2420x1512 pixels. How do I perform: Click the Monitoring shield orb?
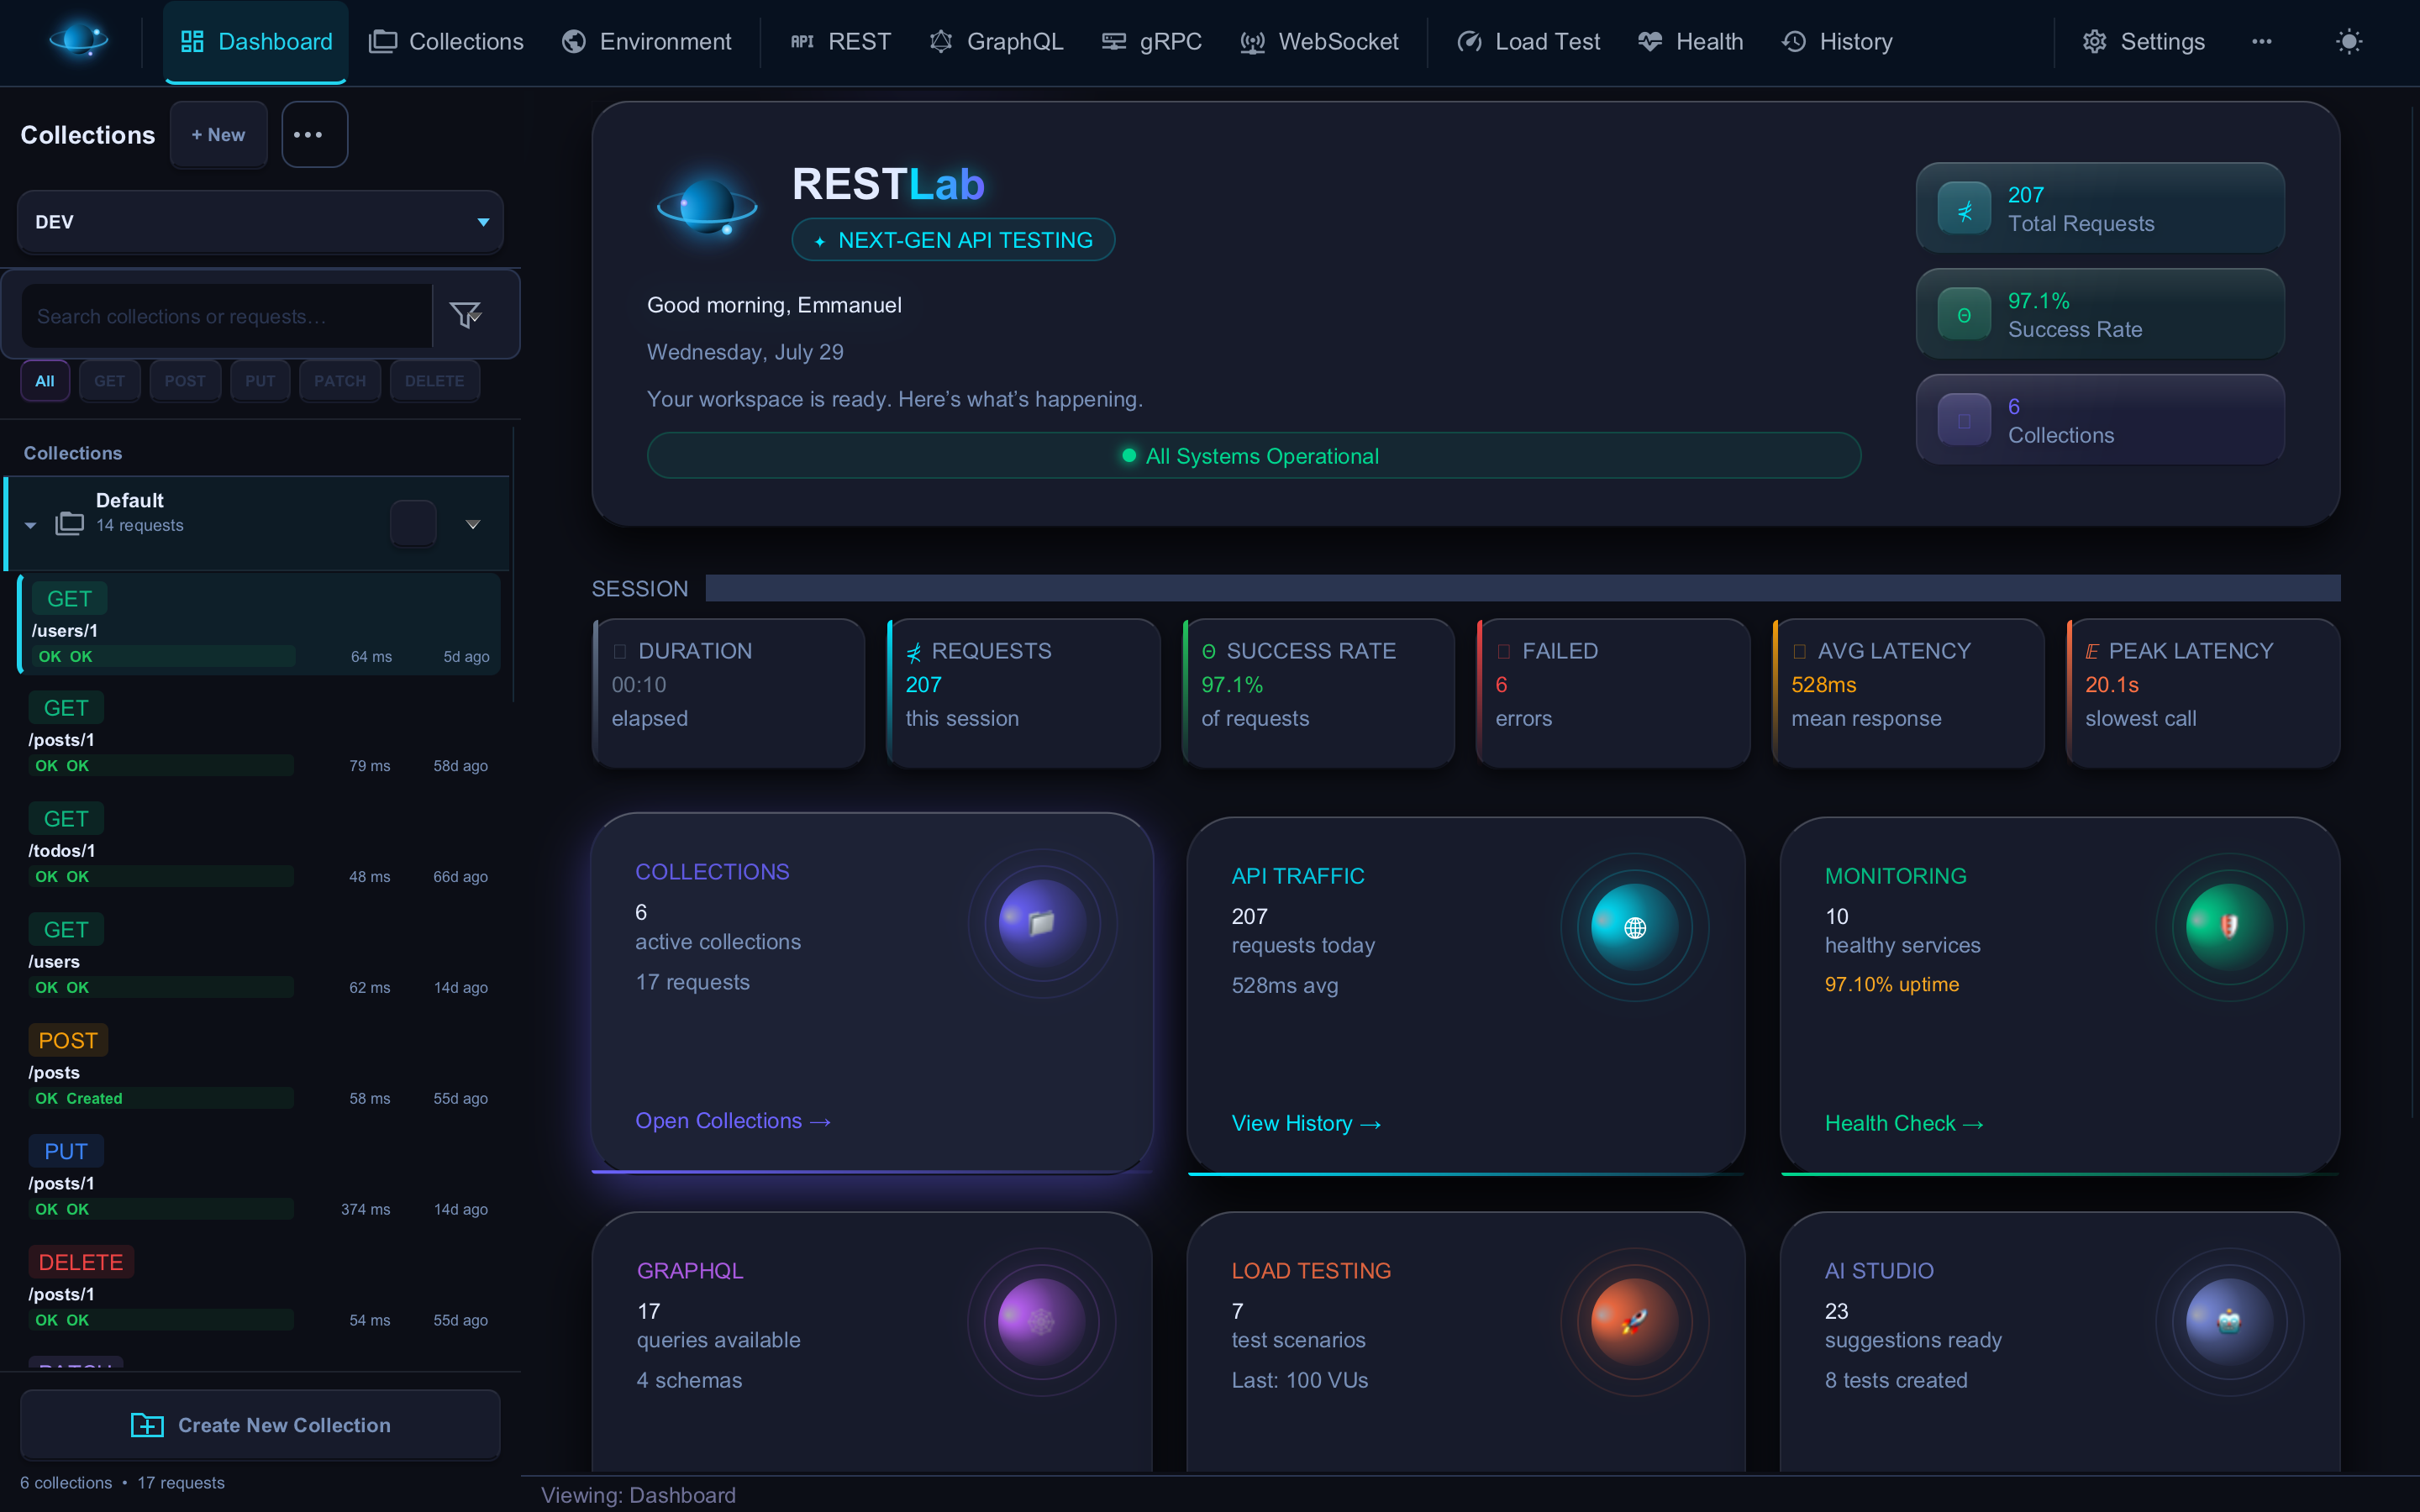pos(2229,927)
